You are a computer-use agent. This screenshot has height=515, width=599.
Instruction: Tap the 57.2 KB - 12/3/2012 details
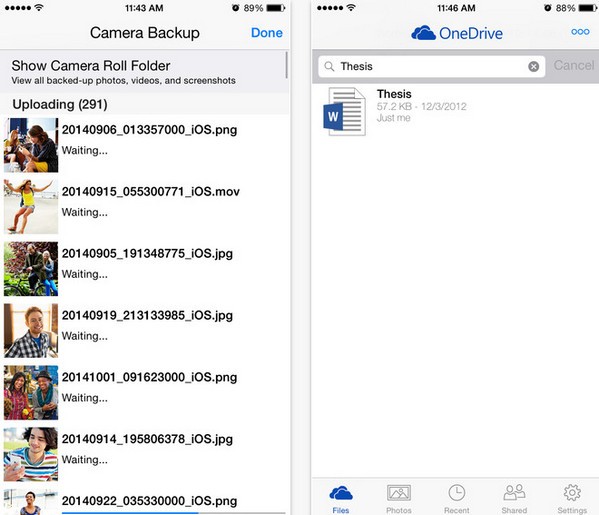(x=421, y=107)
